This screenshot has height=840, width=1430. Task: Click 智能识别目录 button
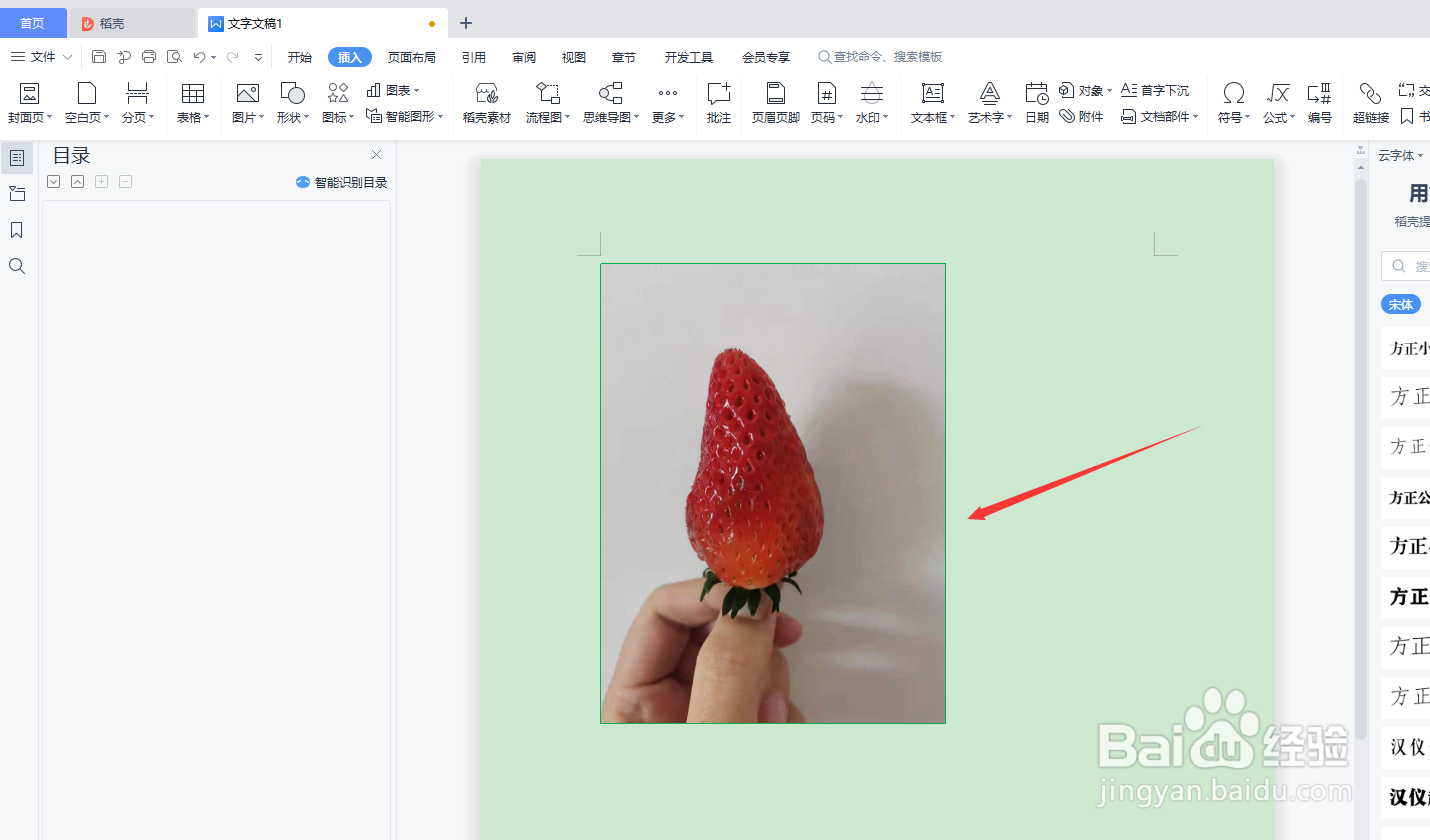point(341,182)
